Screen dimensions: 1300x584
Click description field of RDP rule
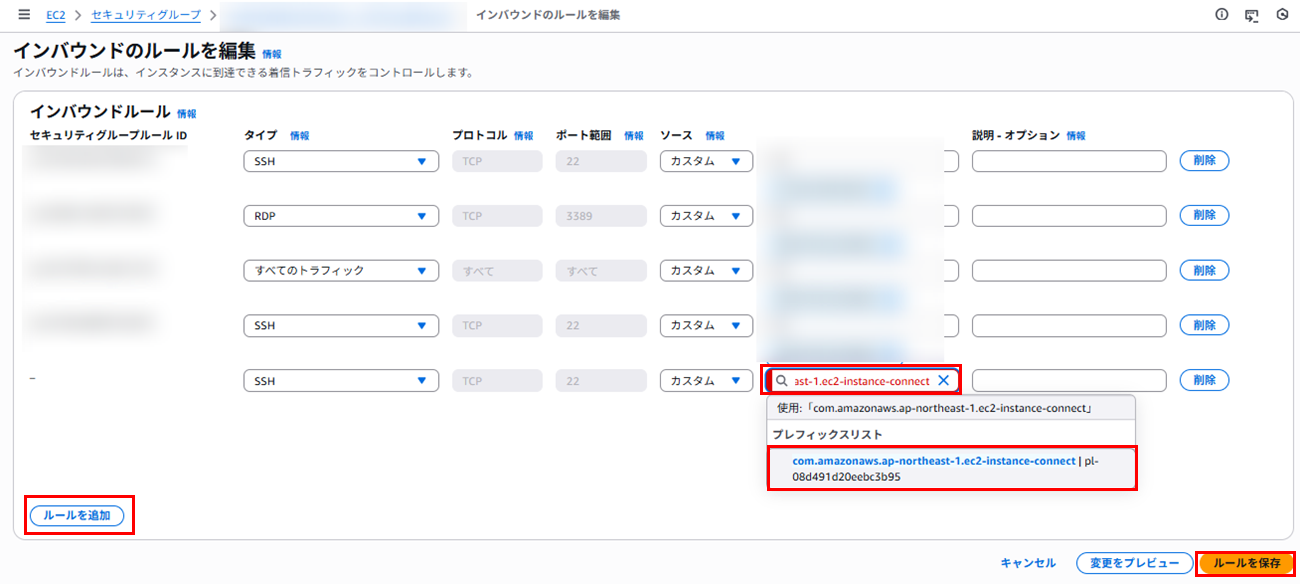[1069, 215]
